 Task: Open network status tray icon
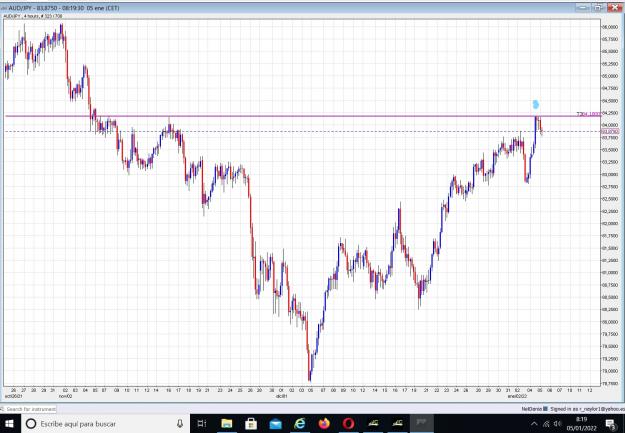click(546, 424)
